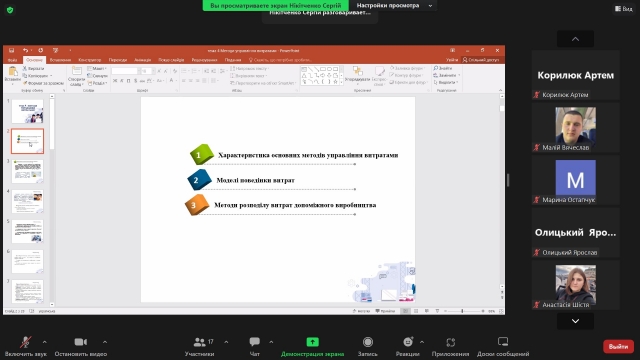Select slide 3 thumbnail
Screen dimensions: 640x360
tap(27, 171)
